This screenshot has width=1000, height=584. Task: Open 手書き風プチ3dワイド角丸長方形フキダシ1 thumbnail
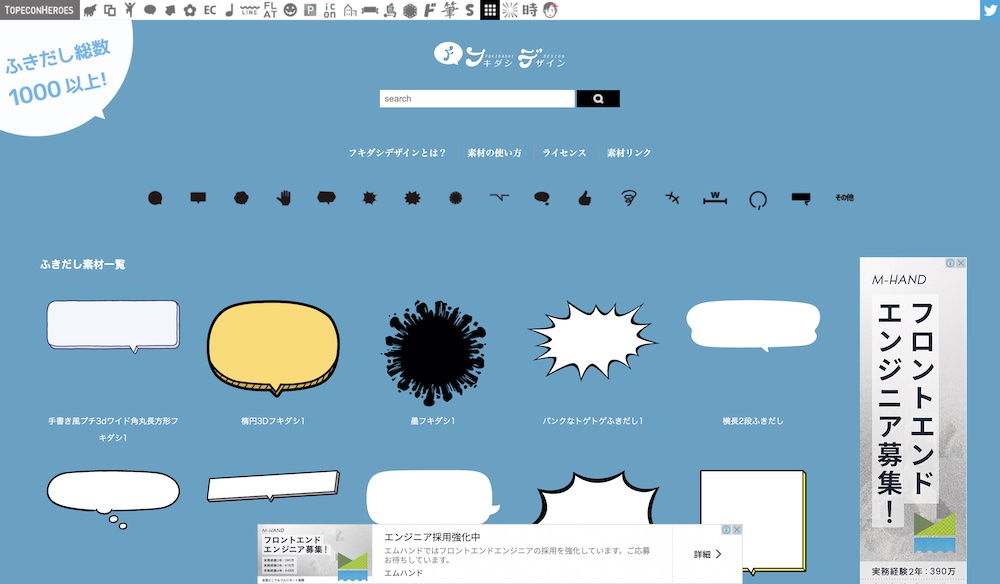(x=113, y=326)
